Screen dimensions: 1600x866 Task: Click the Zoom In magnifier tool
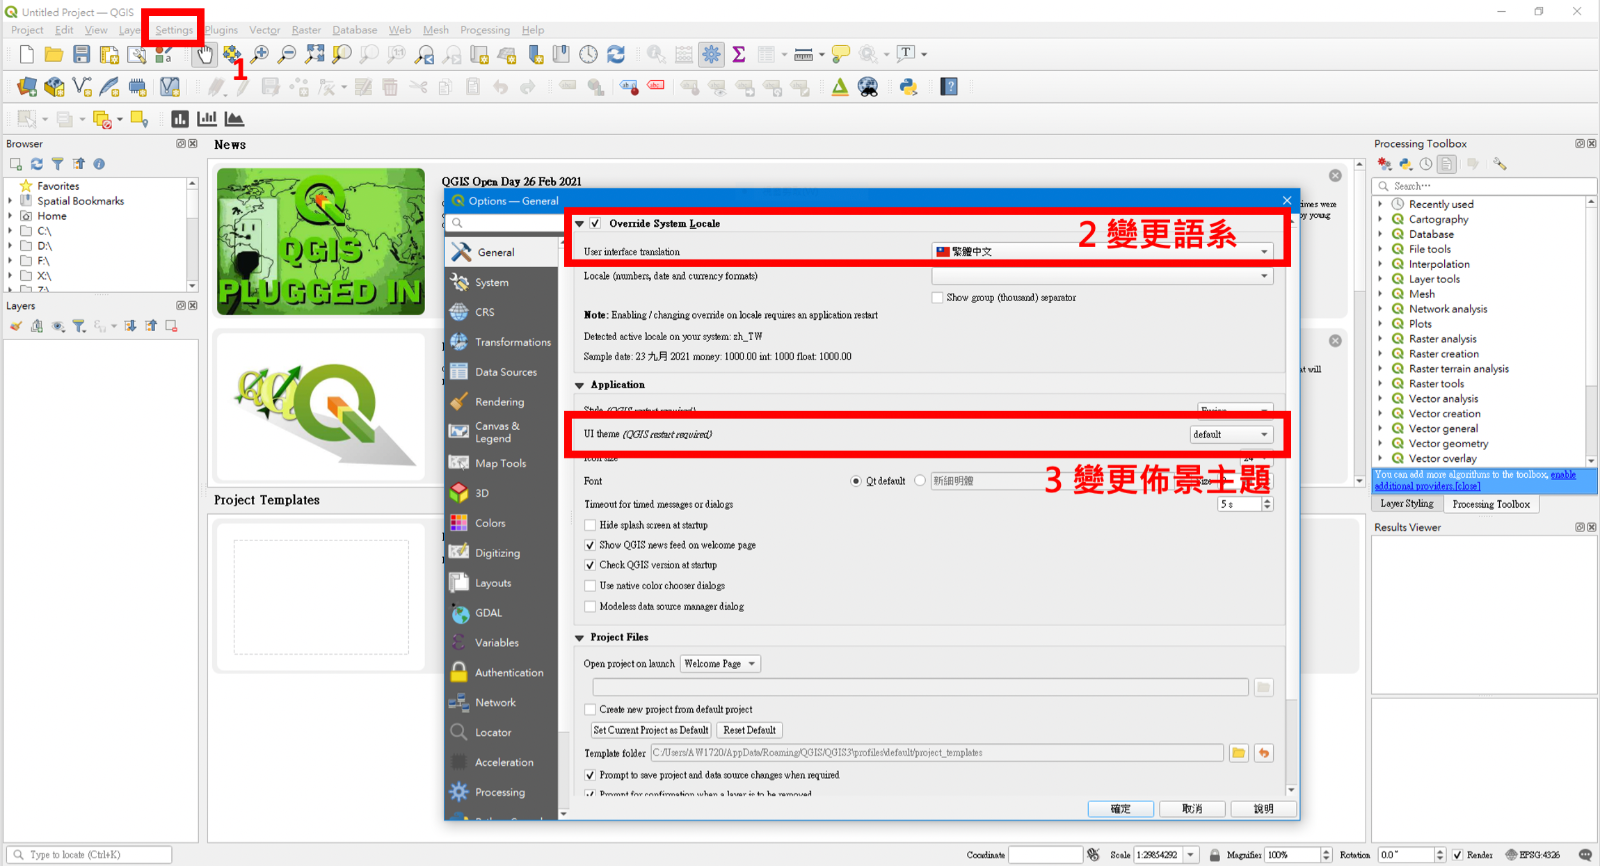click(260, 54)
